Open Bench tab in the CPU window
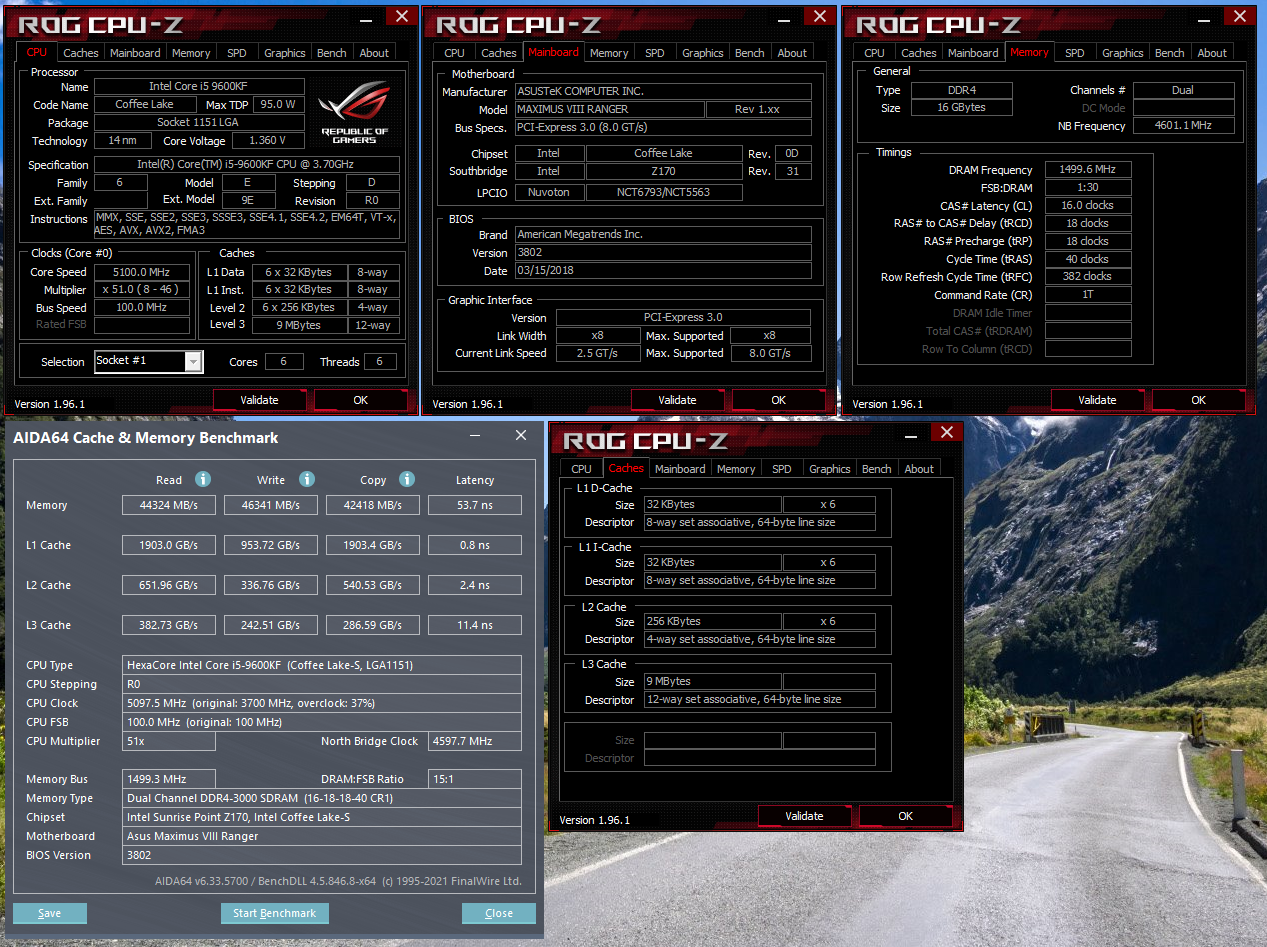 pos(332,53)
